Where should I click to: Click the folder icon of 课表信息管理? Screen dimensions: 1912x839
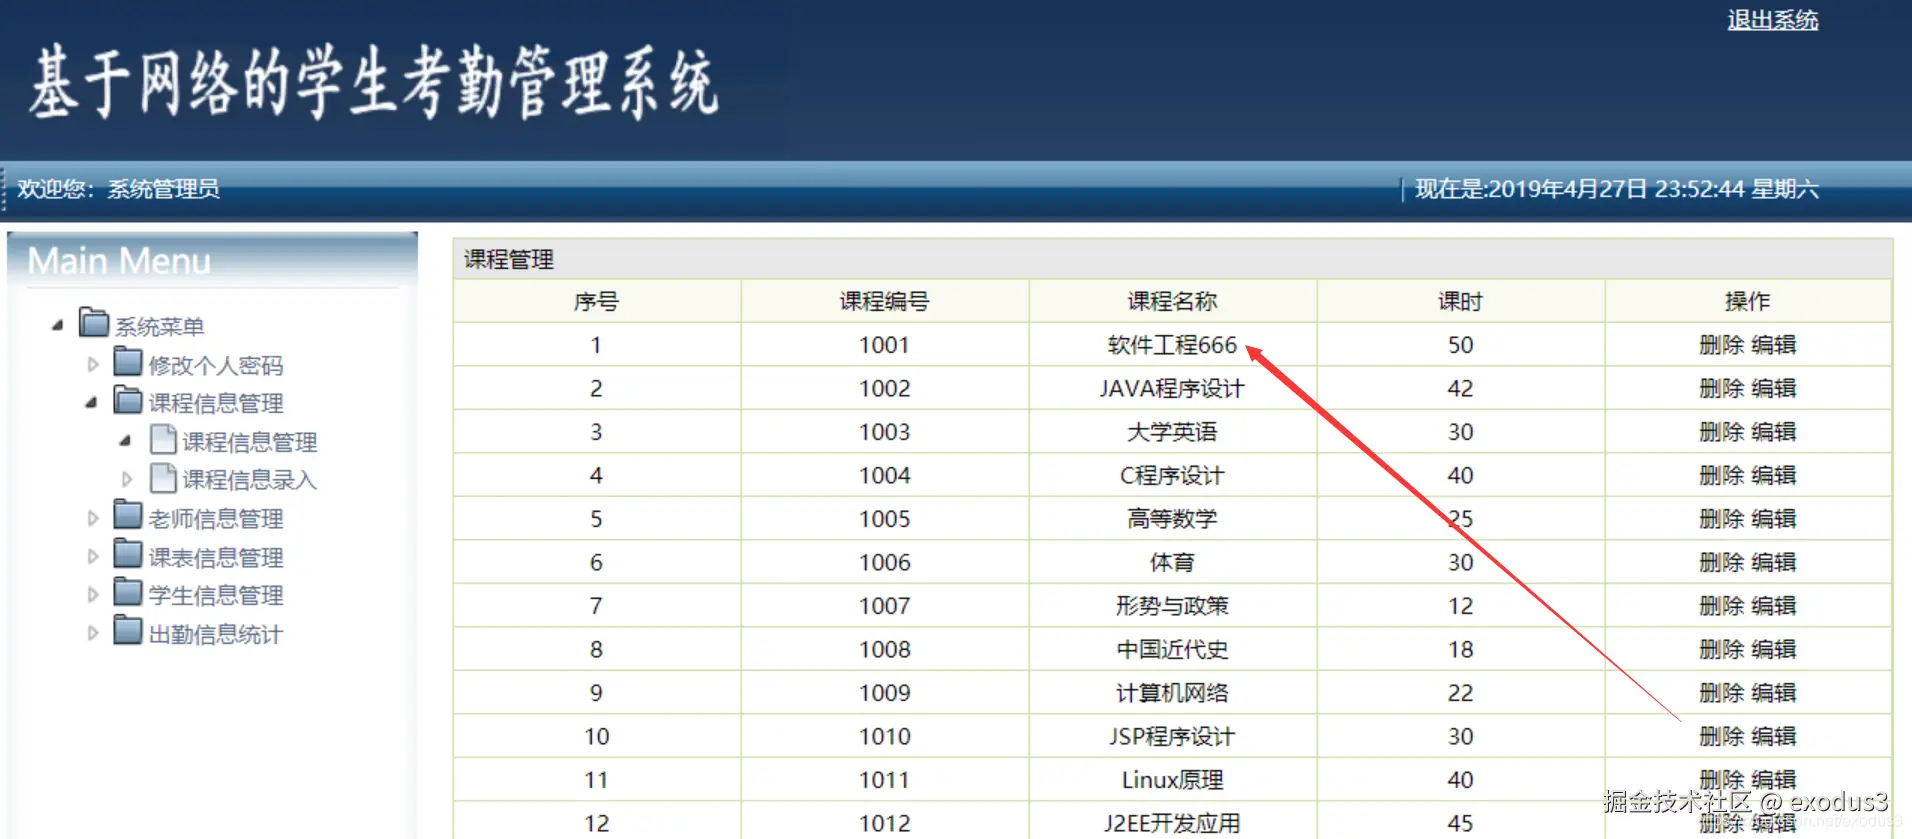click(128, 554)
